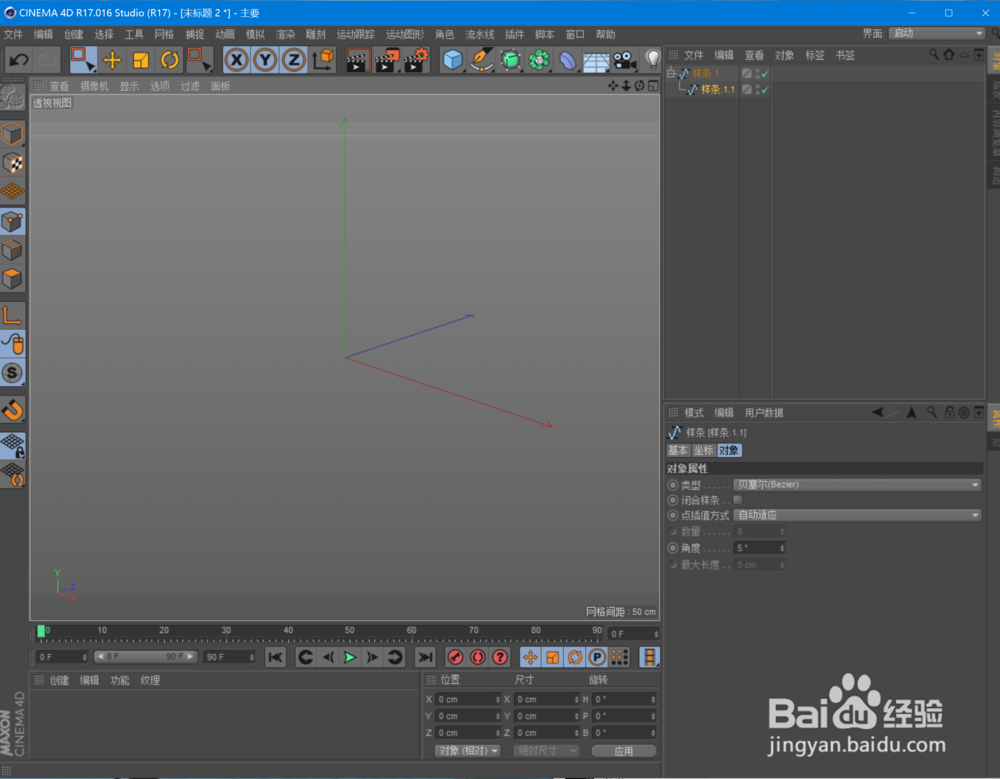
Task: Play the animation forward
Action: (349, 657)
